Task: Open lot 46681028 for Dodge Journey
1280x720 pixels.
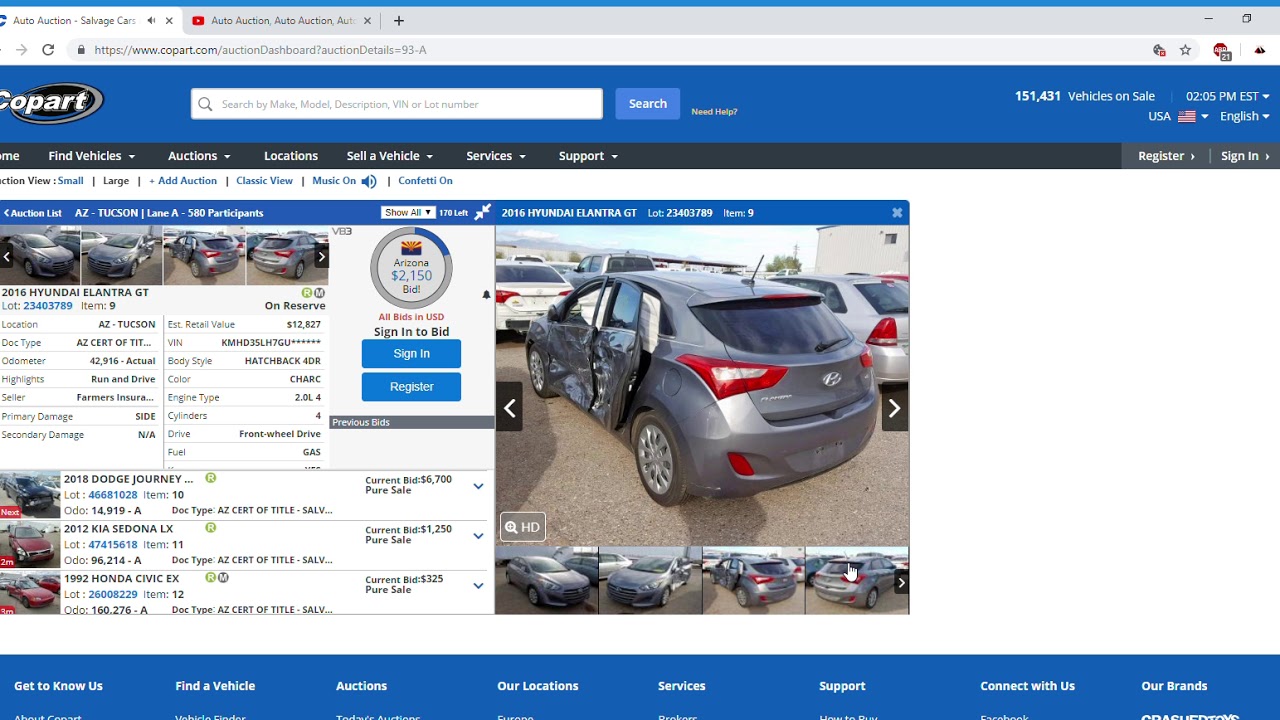Action: coord(112,495)
